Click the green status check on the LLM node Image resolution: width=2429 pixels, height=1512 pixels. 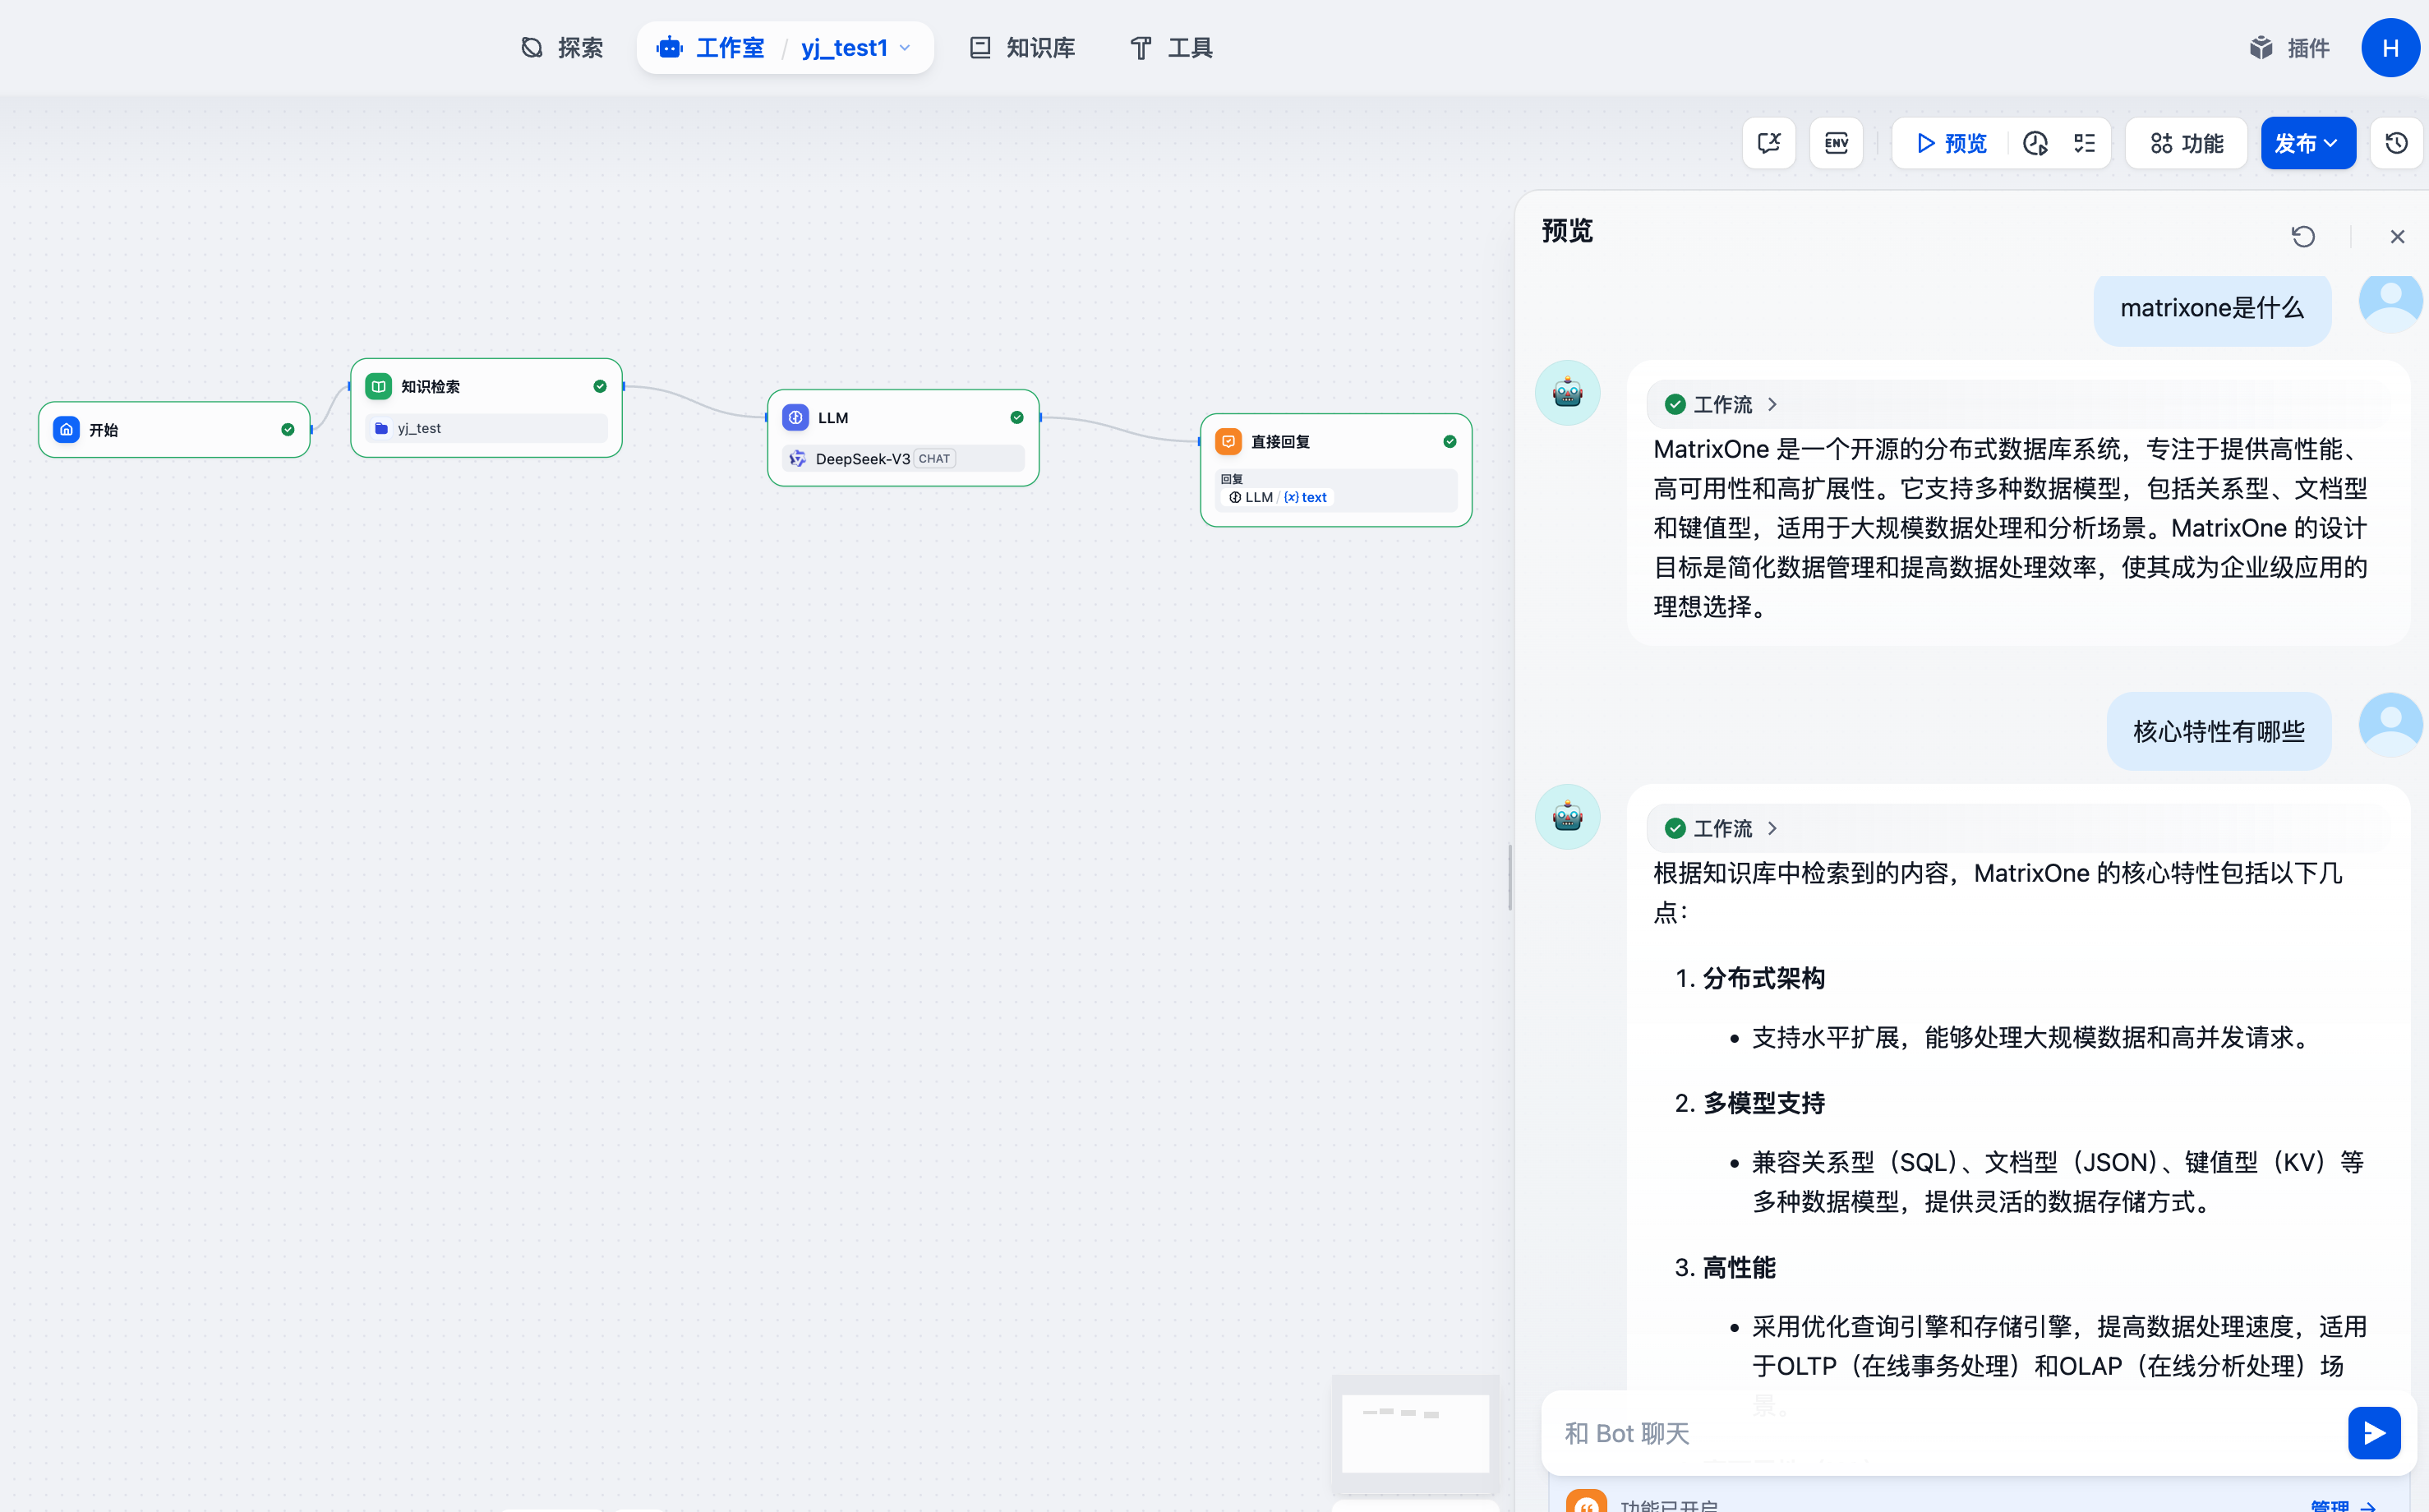(1017, 417)
